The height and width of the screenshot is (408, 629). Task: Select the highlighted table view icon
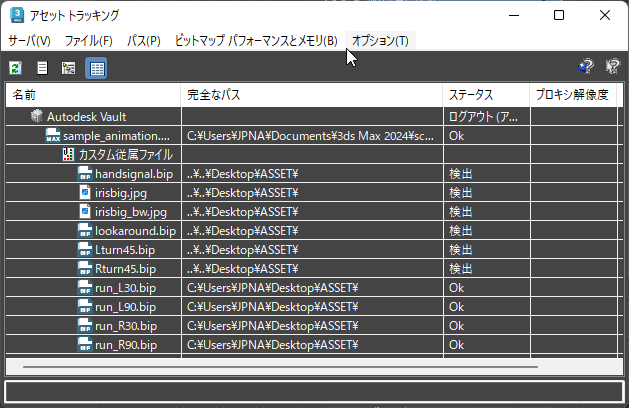[x=96, y=68]
